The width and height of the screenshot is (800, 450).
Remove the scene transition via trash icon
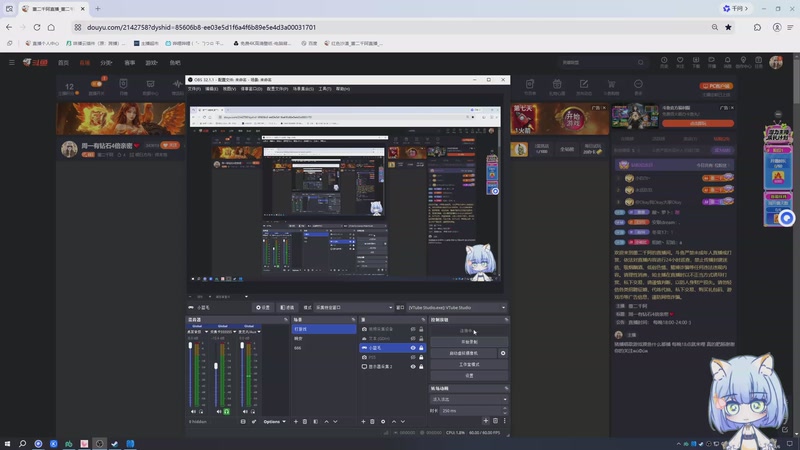tap(495, 421)
